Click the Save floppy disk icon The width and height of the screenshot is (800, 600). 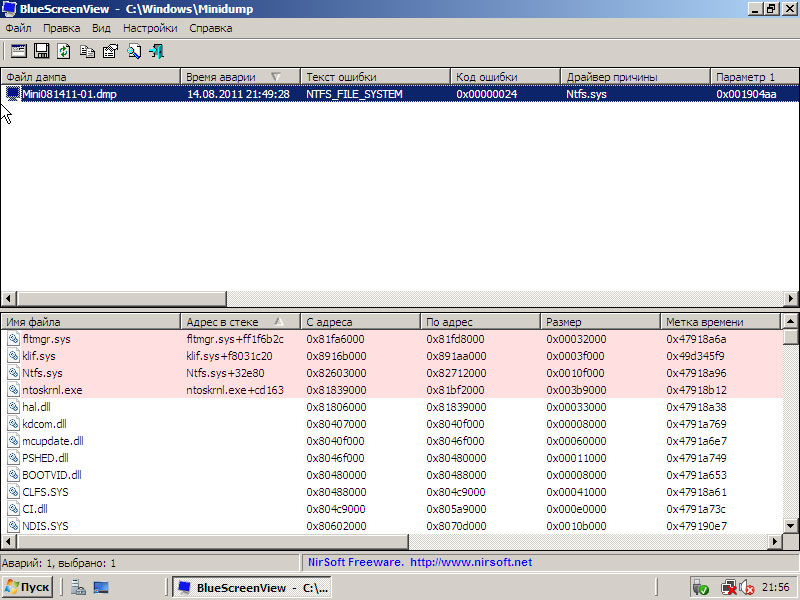(x=41, y=51)
